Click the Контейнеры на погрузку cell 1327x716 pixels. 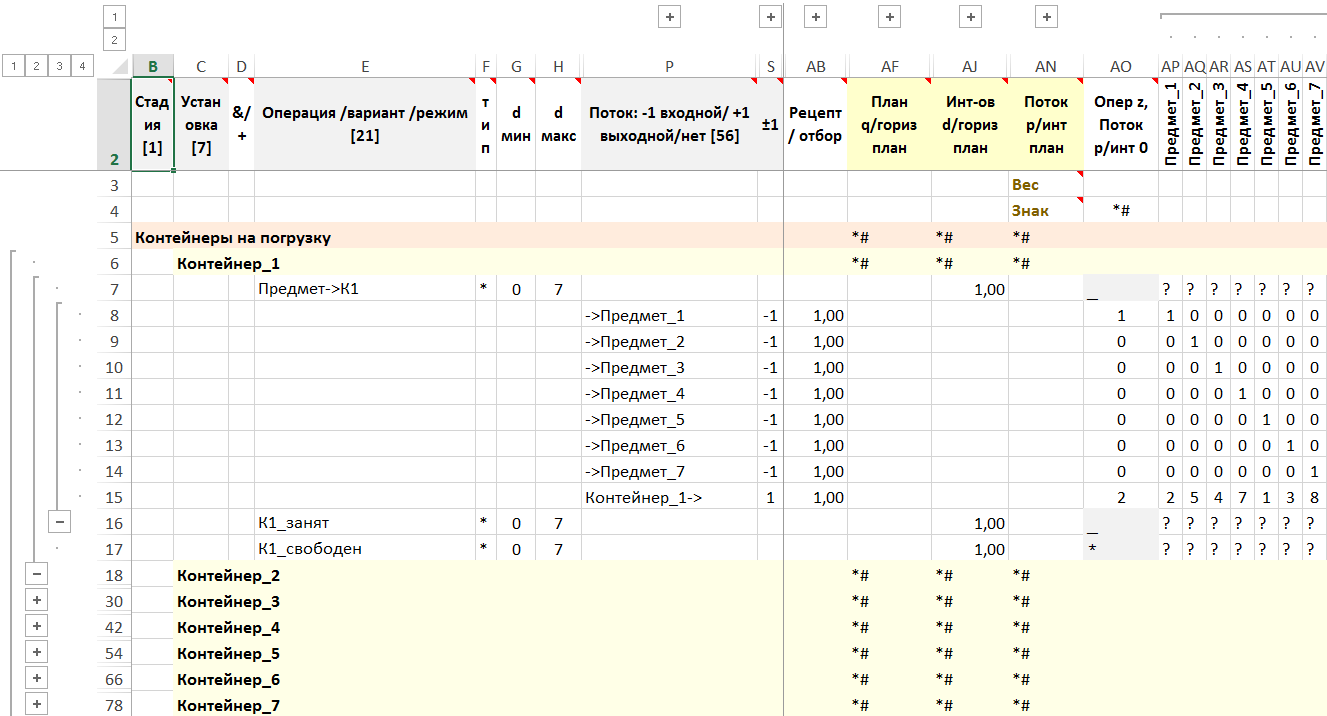point(233,238)
